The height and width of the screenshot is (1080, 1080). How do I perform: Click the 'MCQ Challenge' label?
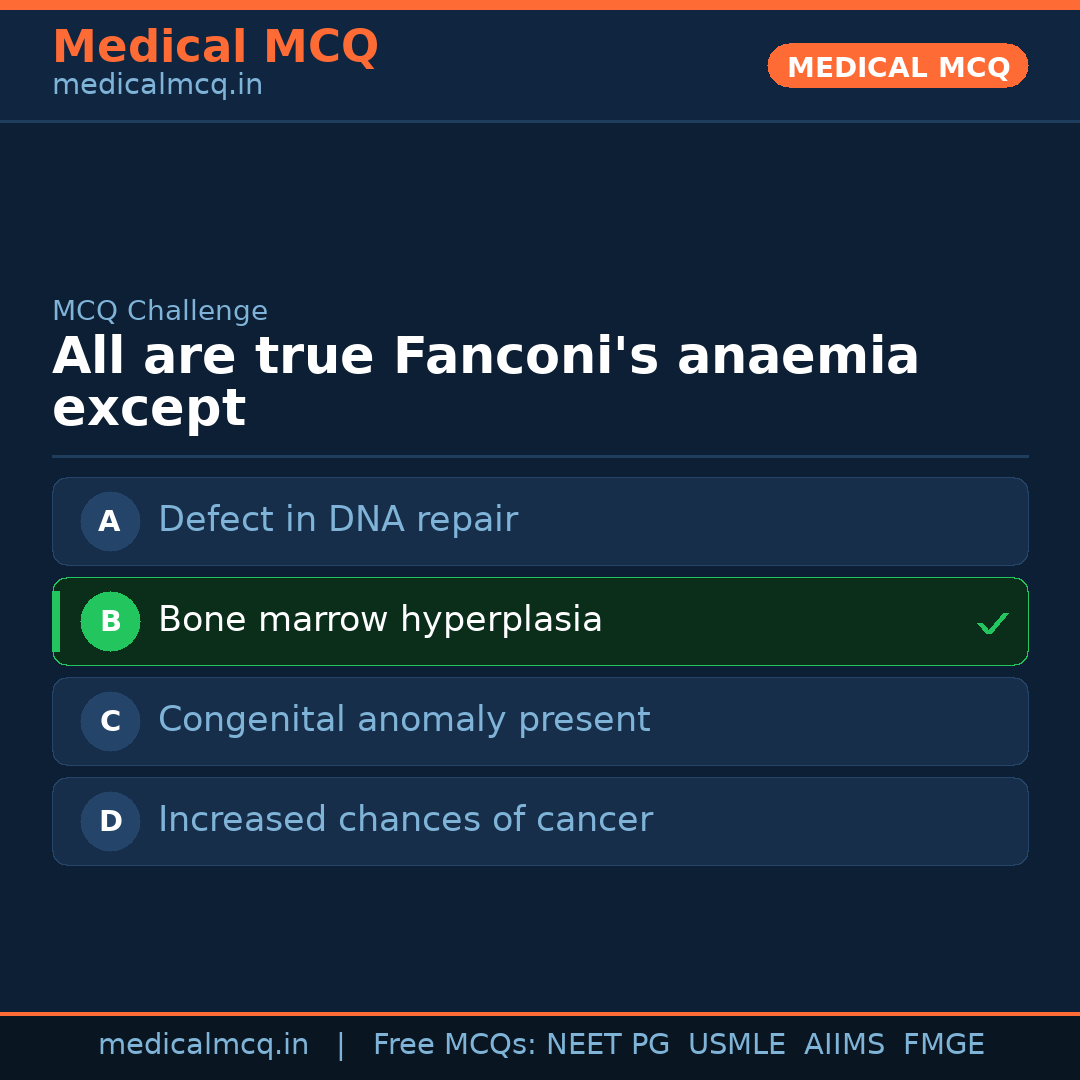(x=160, y=311)
